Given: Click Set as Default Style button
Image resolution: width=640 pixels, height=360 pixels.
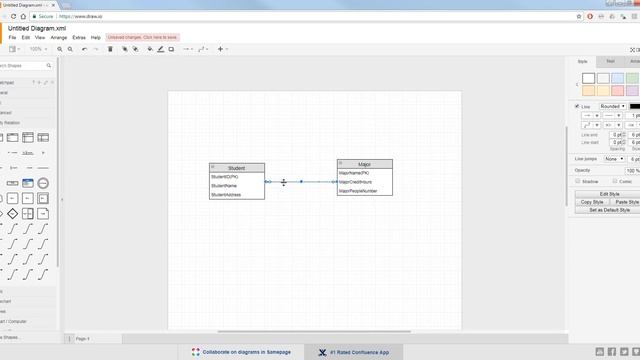Looking at the screenshot, I should pos(609,210).
